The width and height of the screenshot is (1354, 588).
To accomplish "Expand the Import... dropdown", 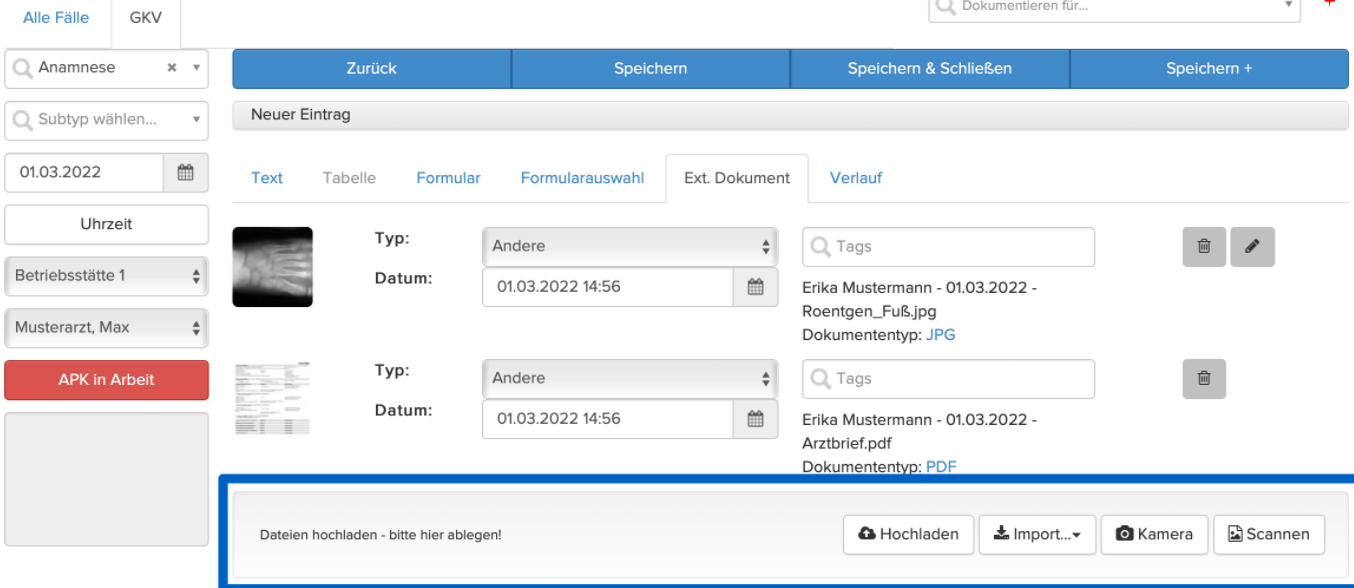I will 1037,534.
